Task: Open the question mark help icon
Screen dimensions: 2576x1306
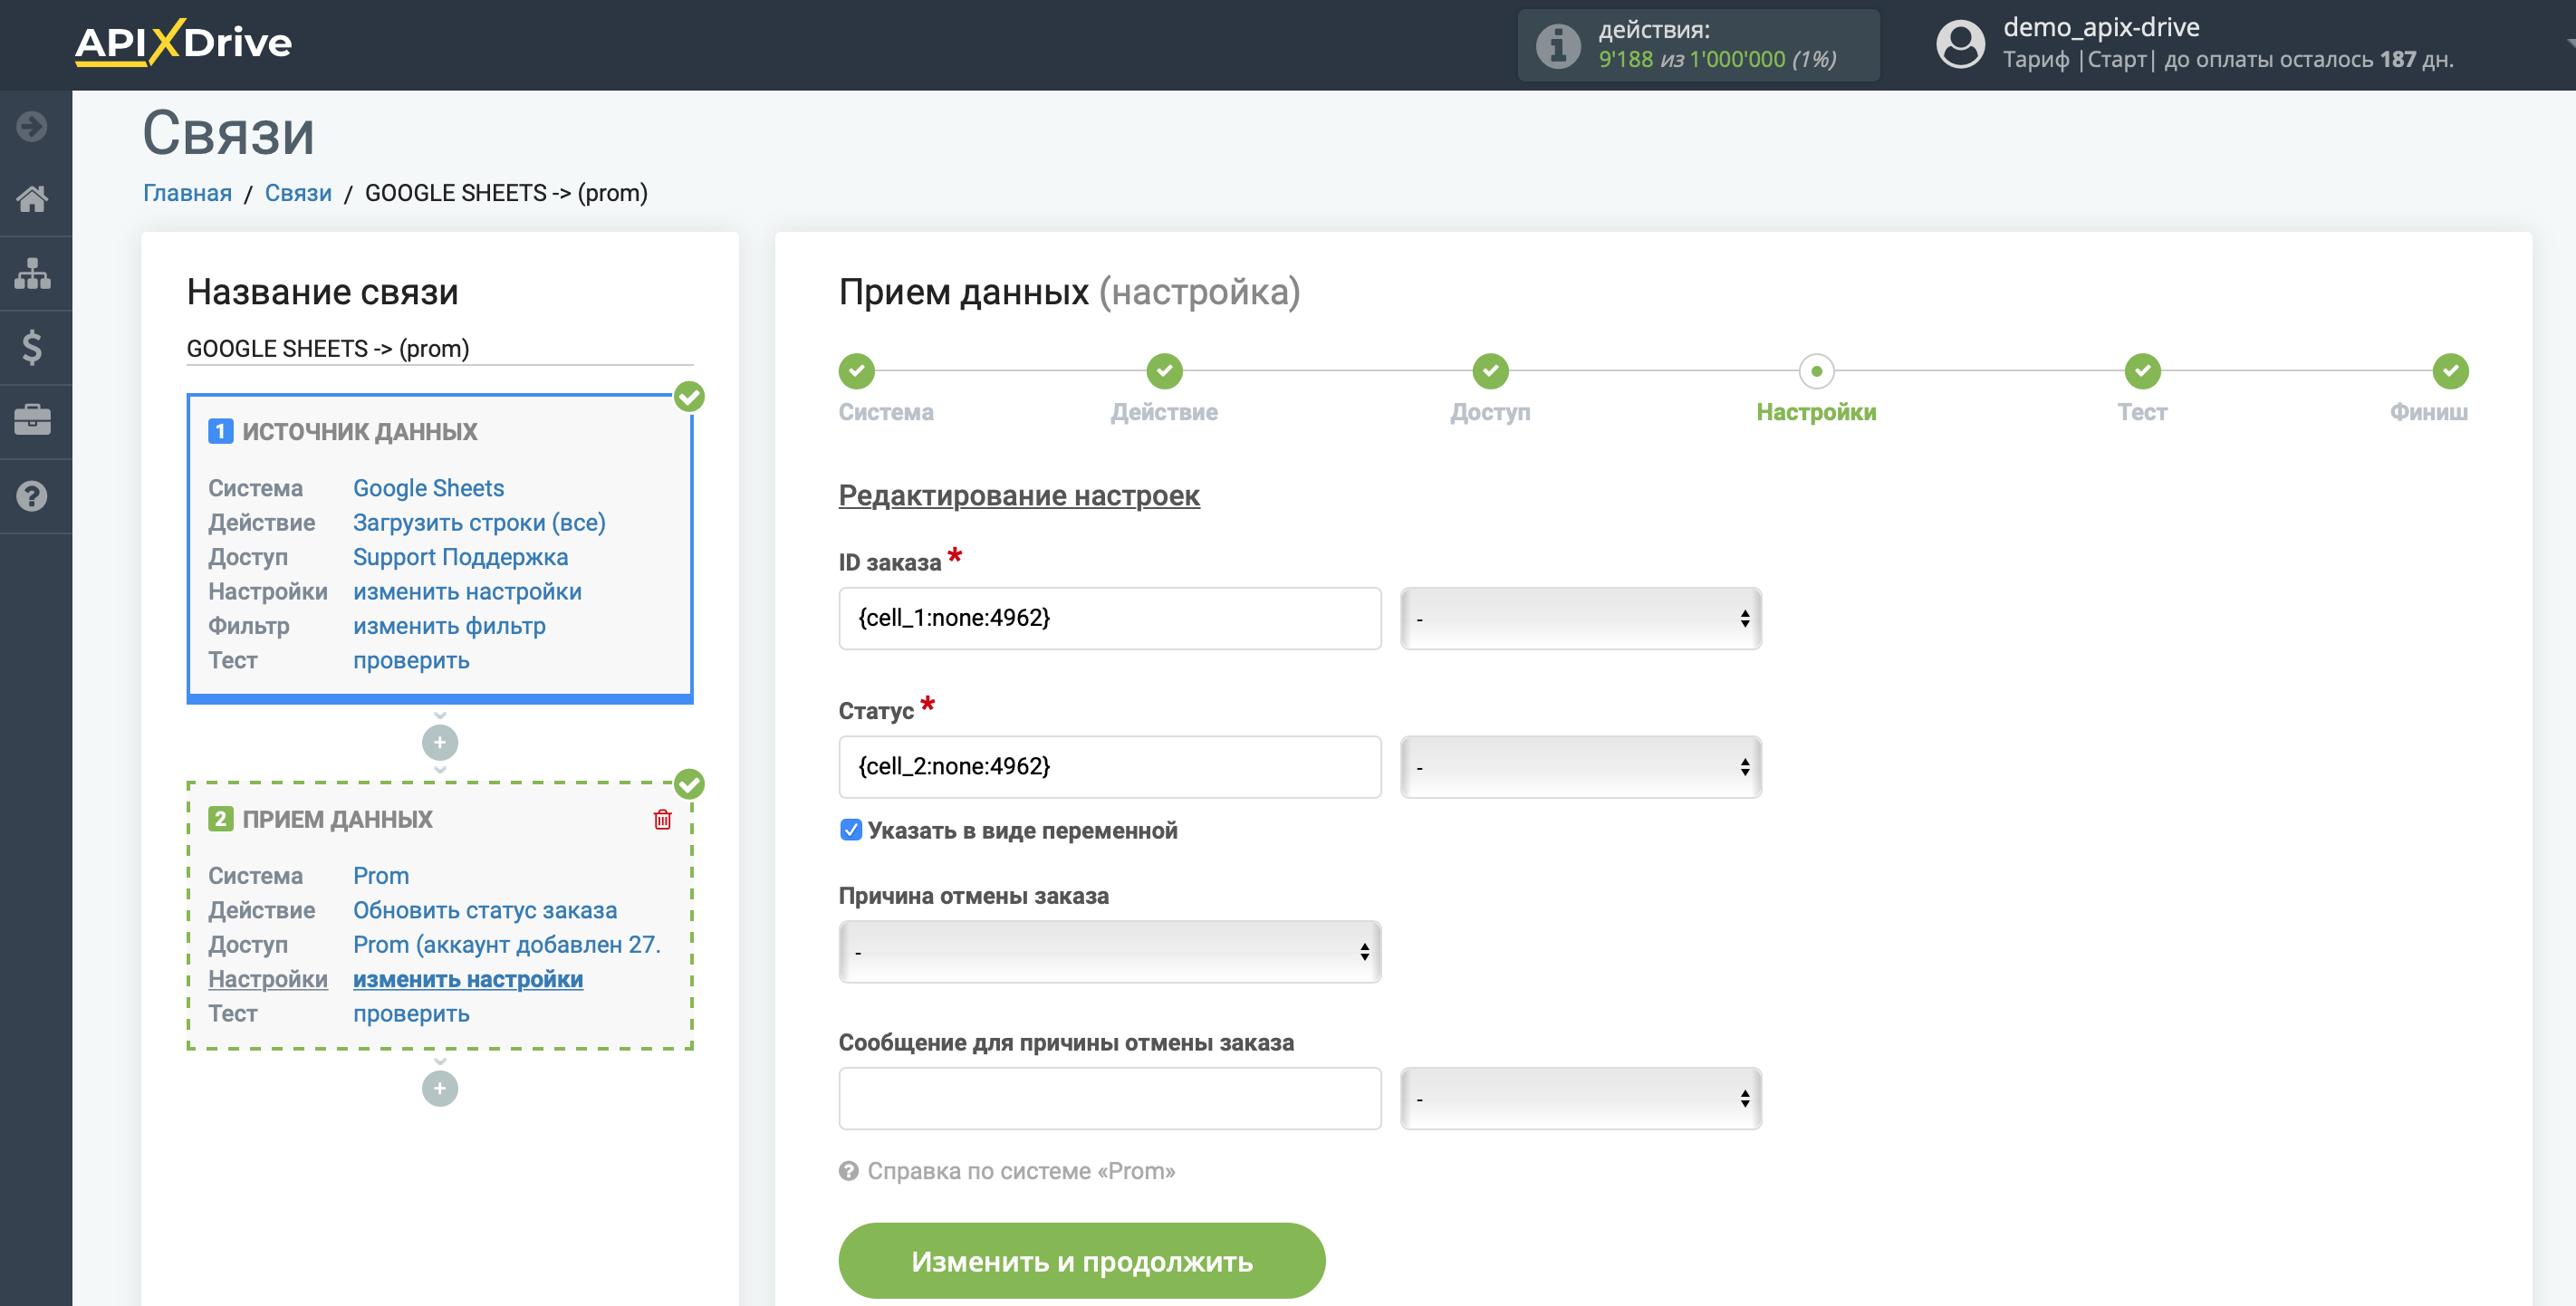Action: tap(32, 495)
